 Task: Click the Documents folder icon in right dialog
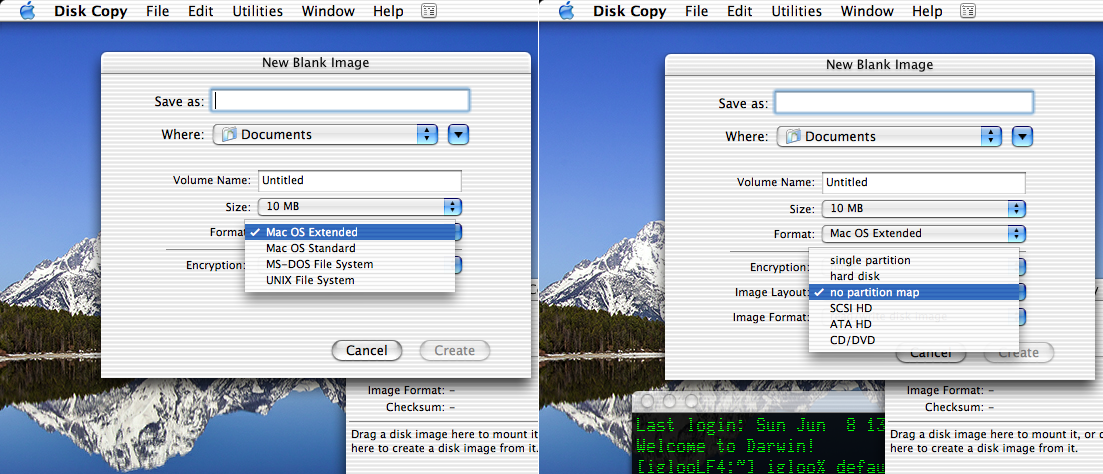pos(793,136)
